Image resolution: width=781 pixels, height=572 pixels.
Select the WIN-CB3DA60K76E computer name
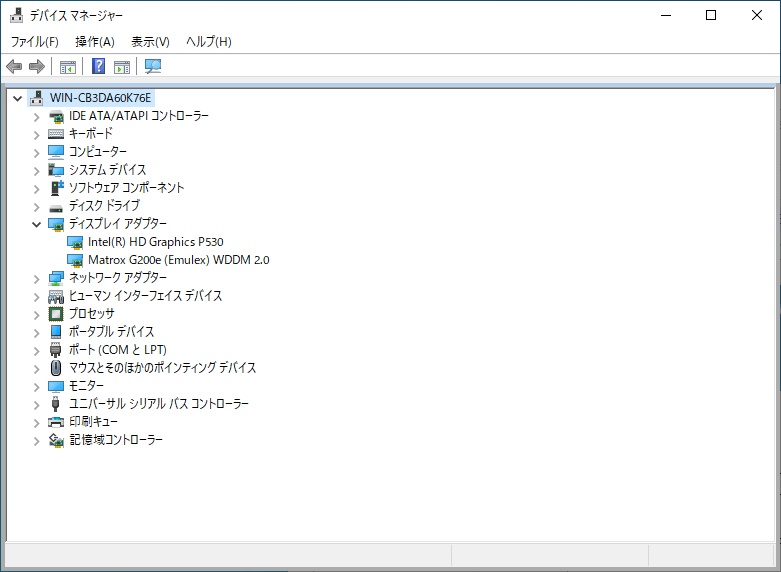point(100,98)
